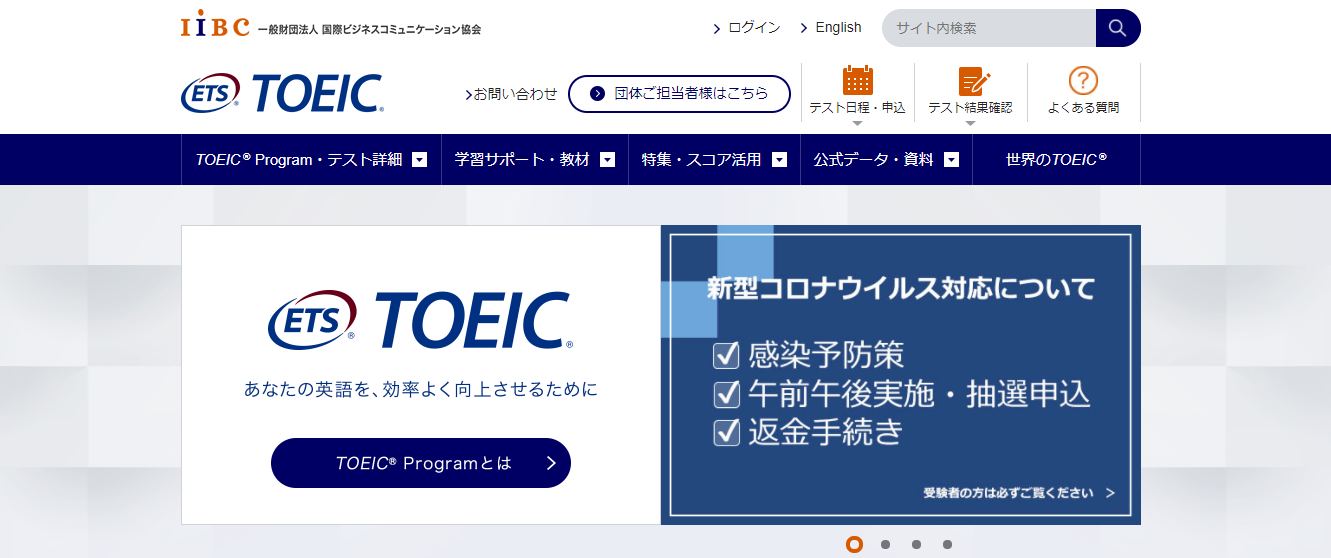The height and width of the screenshot is (558, 1331).
Task: Click よくある質問 label
Action: pos(1084,108)
